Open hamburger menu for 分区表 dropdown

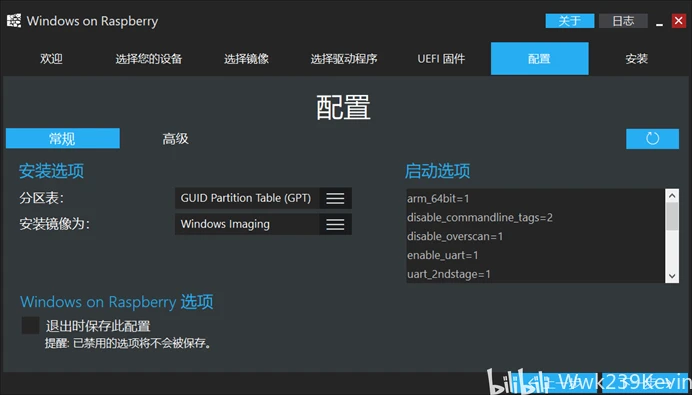[335, 198]
